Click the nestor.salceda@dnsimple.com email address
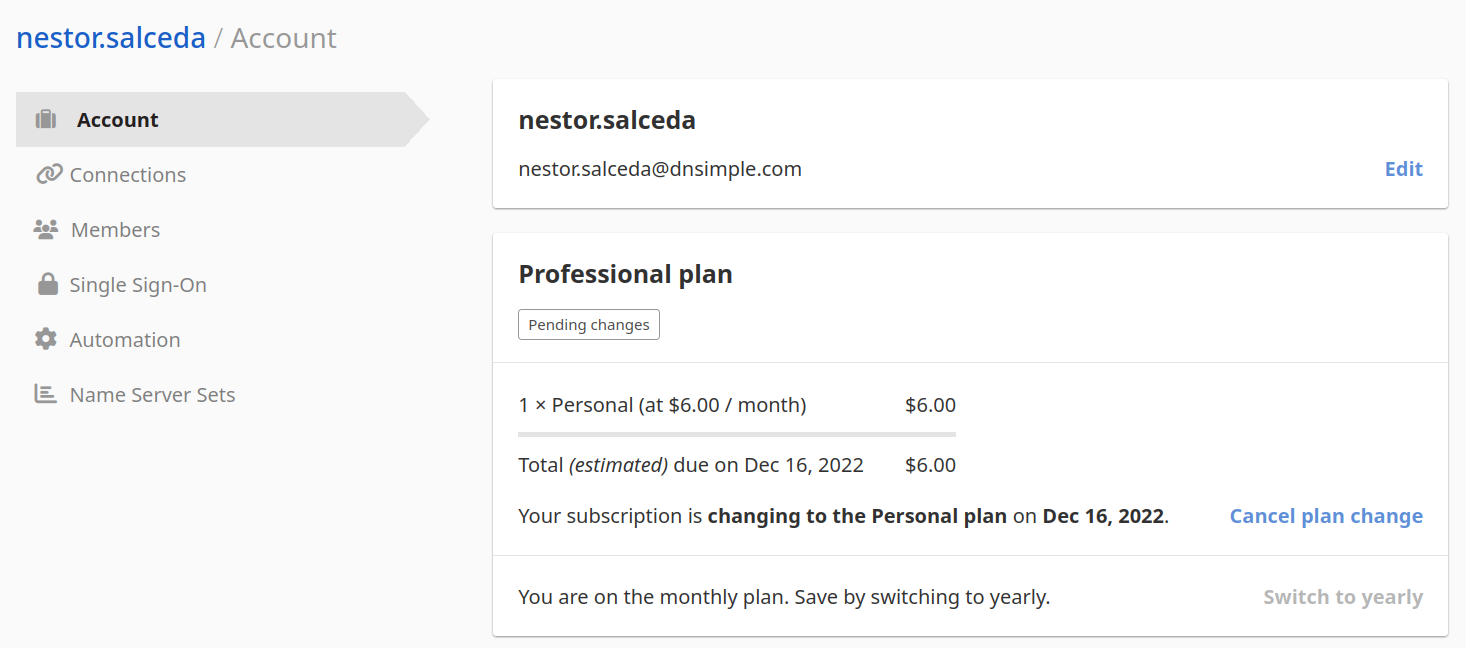 click(x=660, y=169)
